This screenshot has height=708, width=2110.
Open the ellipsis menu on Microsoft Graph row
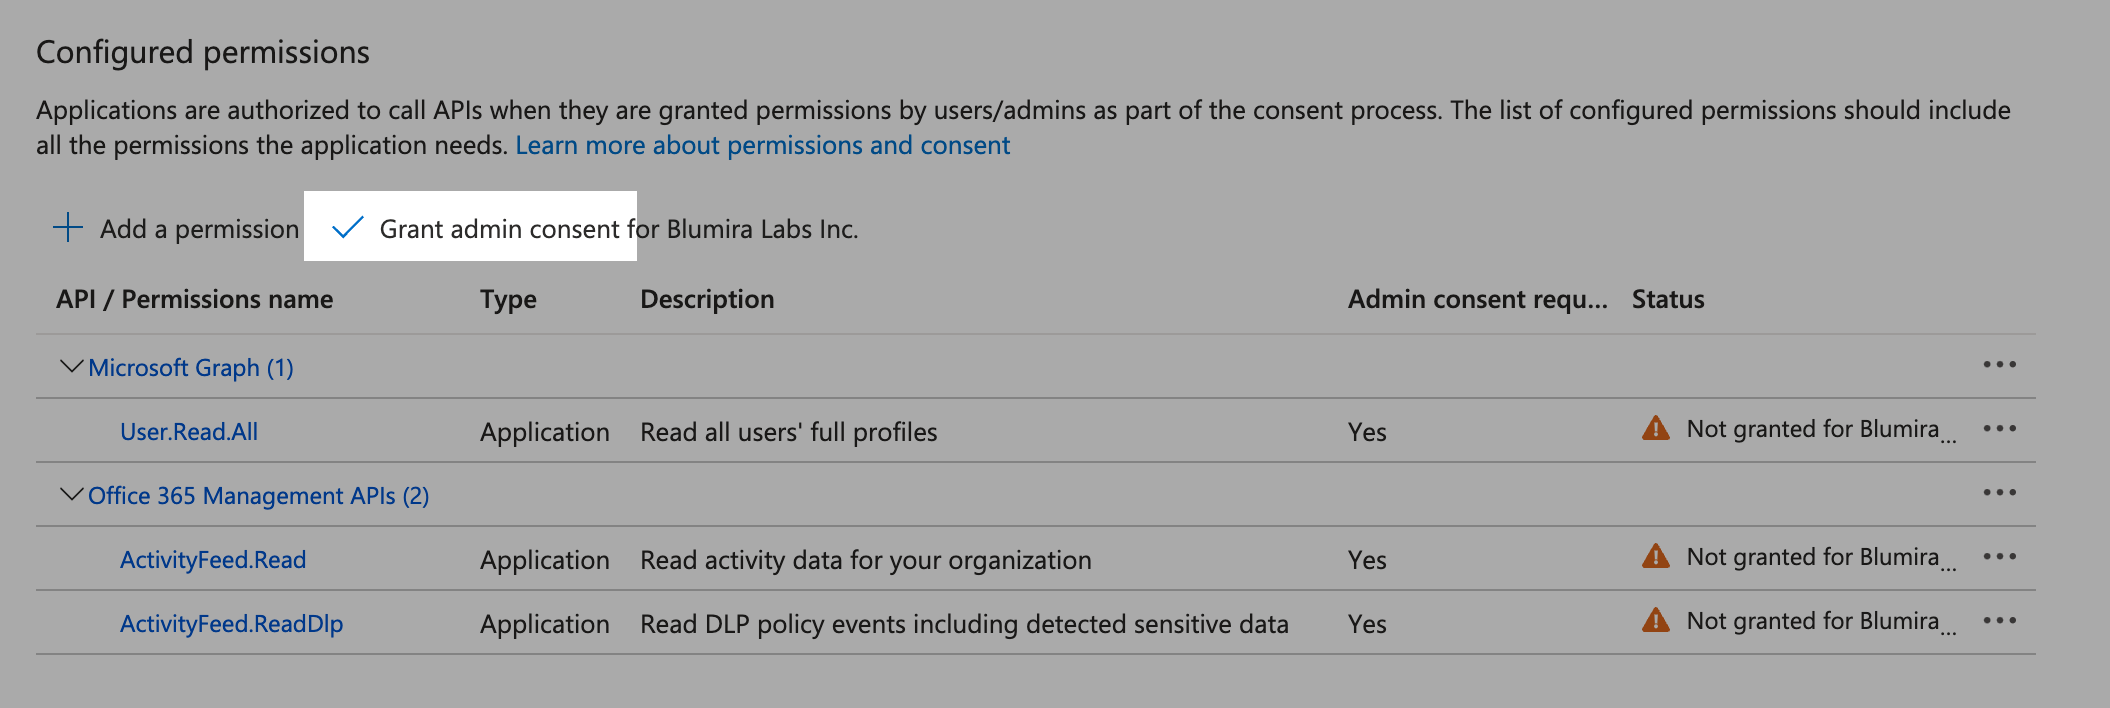pos(1999,365)
